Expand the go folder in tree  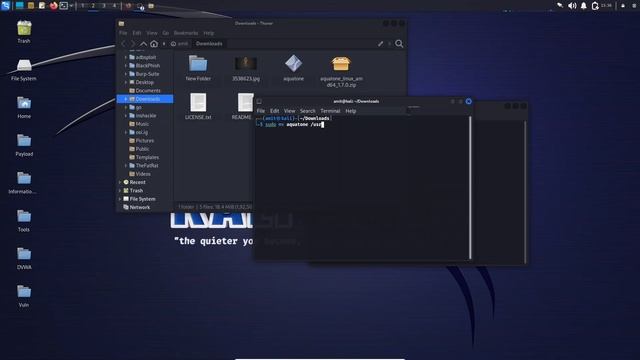[x=126, y=107]
